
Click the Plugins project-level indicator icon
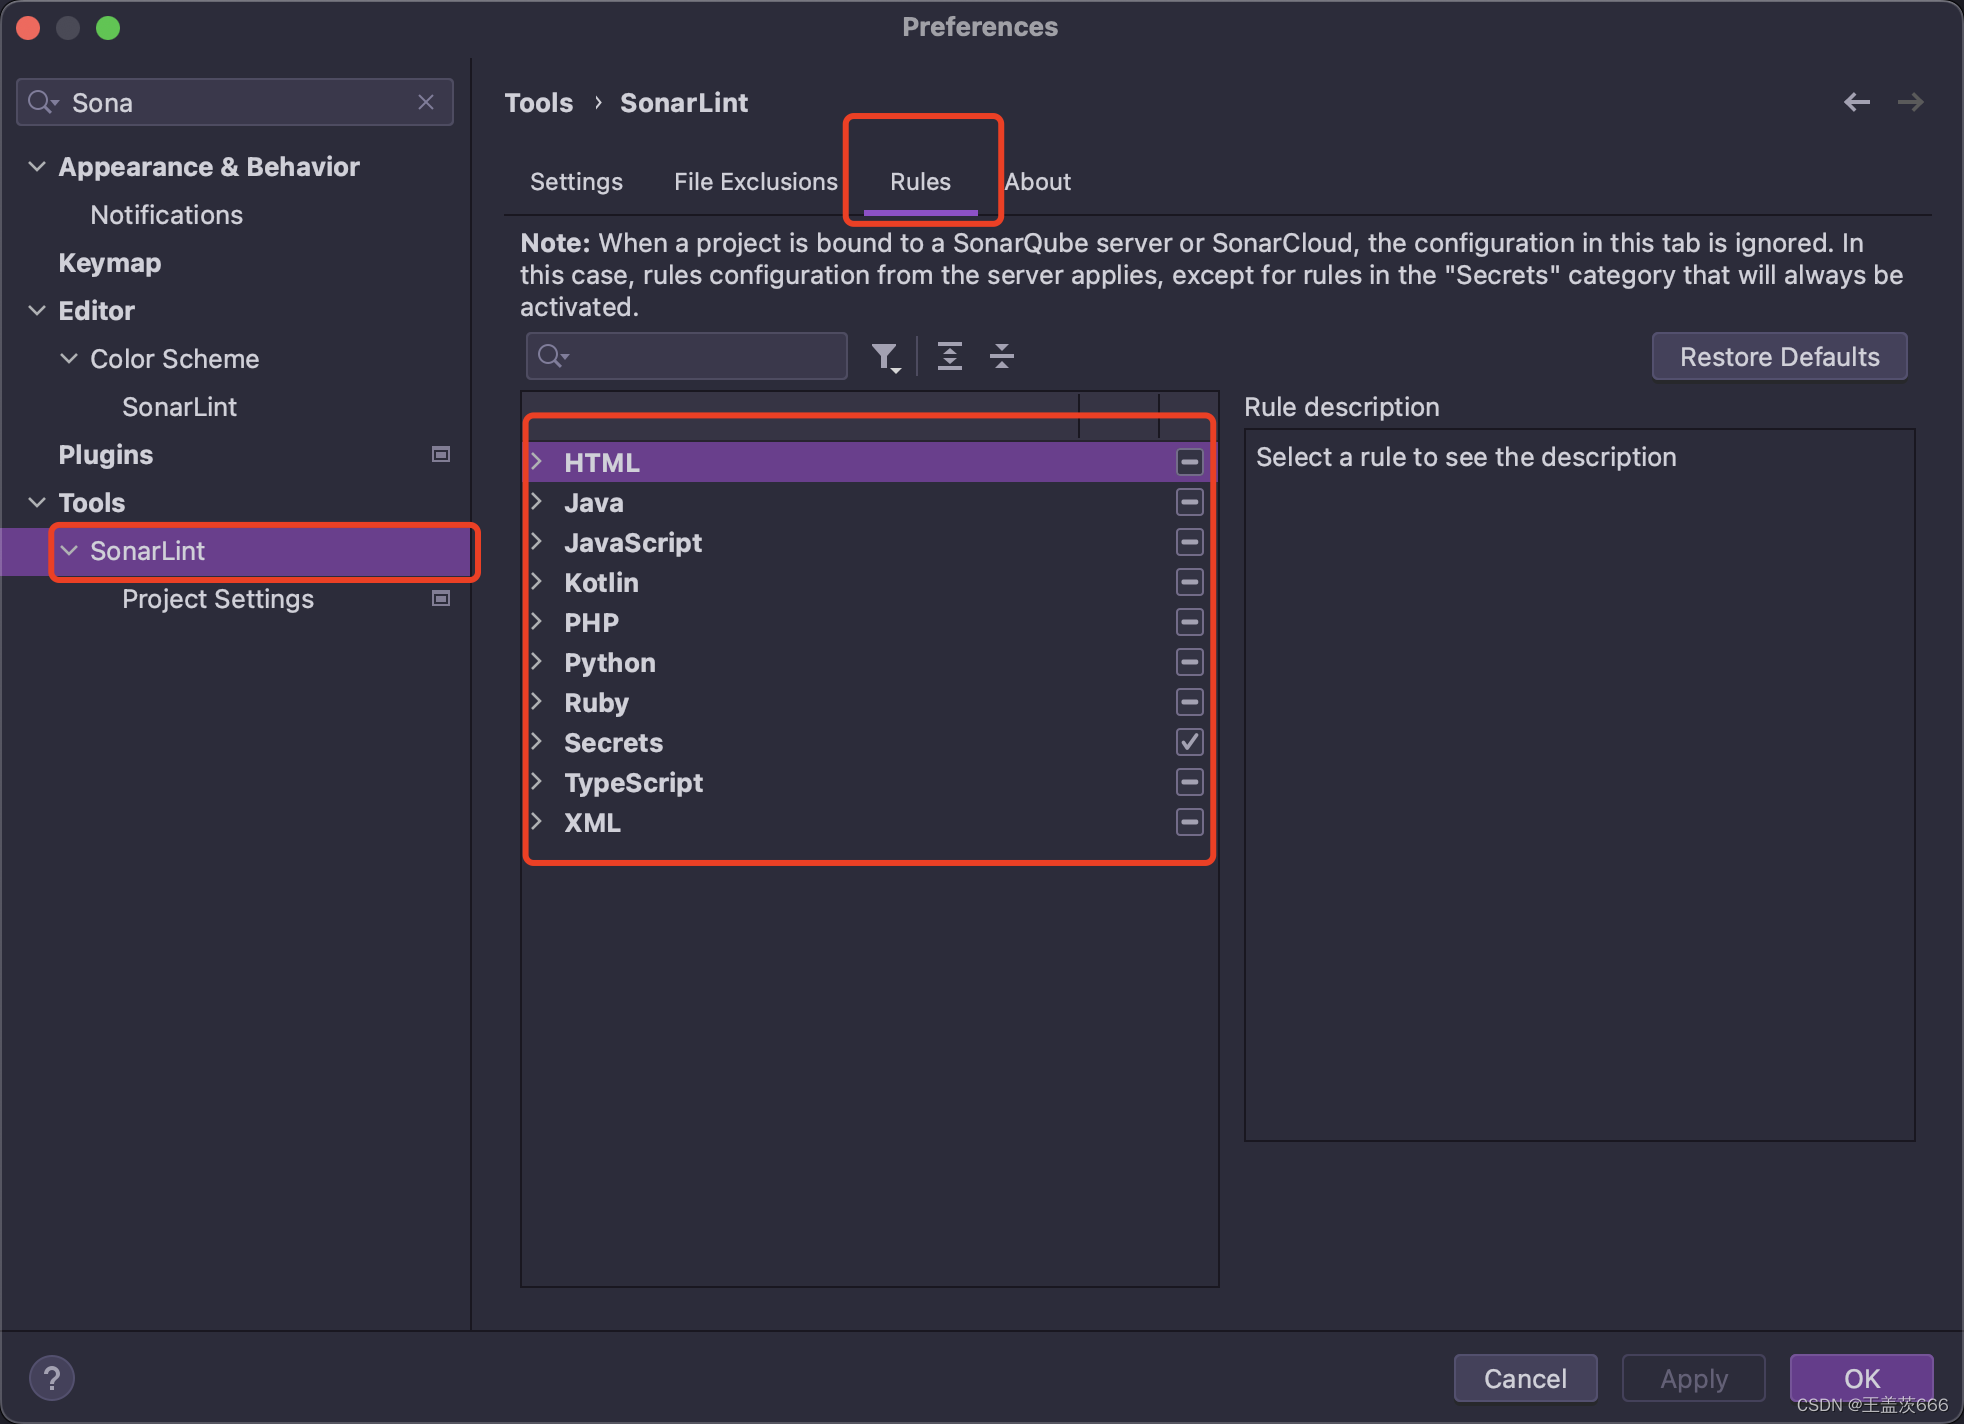(x=440, y=454)
